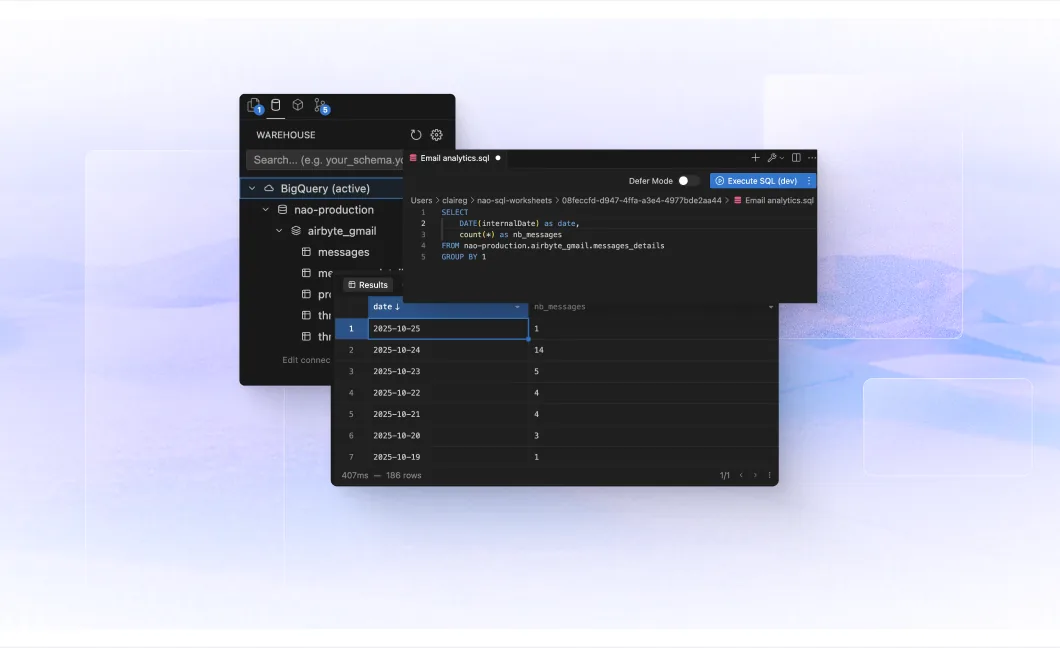Click the Users breadcrumb segment
Viewport: 1060px width, 648px height.
[x=421, y=201]
